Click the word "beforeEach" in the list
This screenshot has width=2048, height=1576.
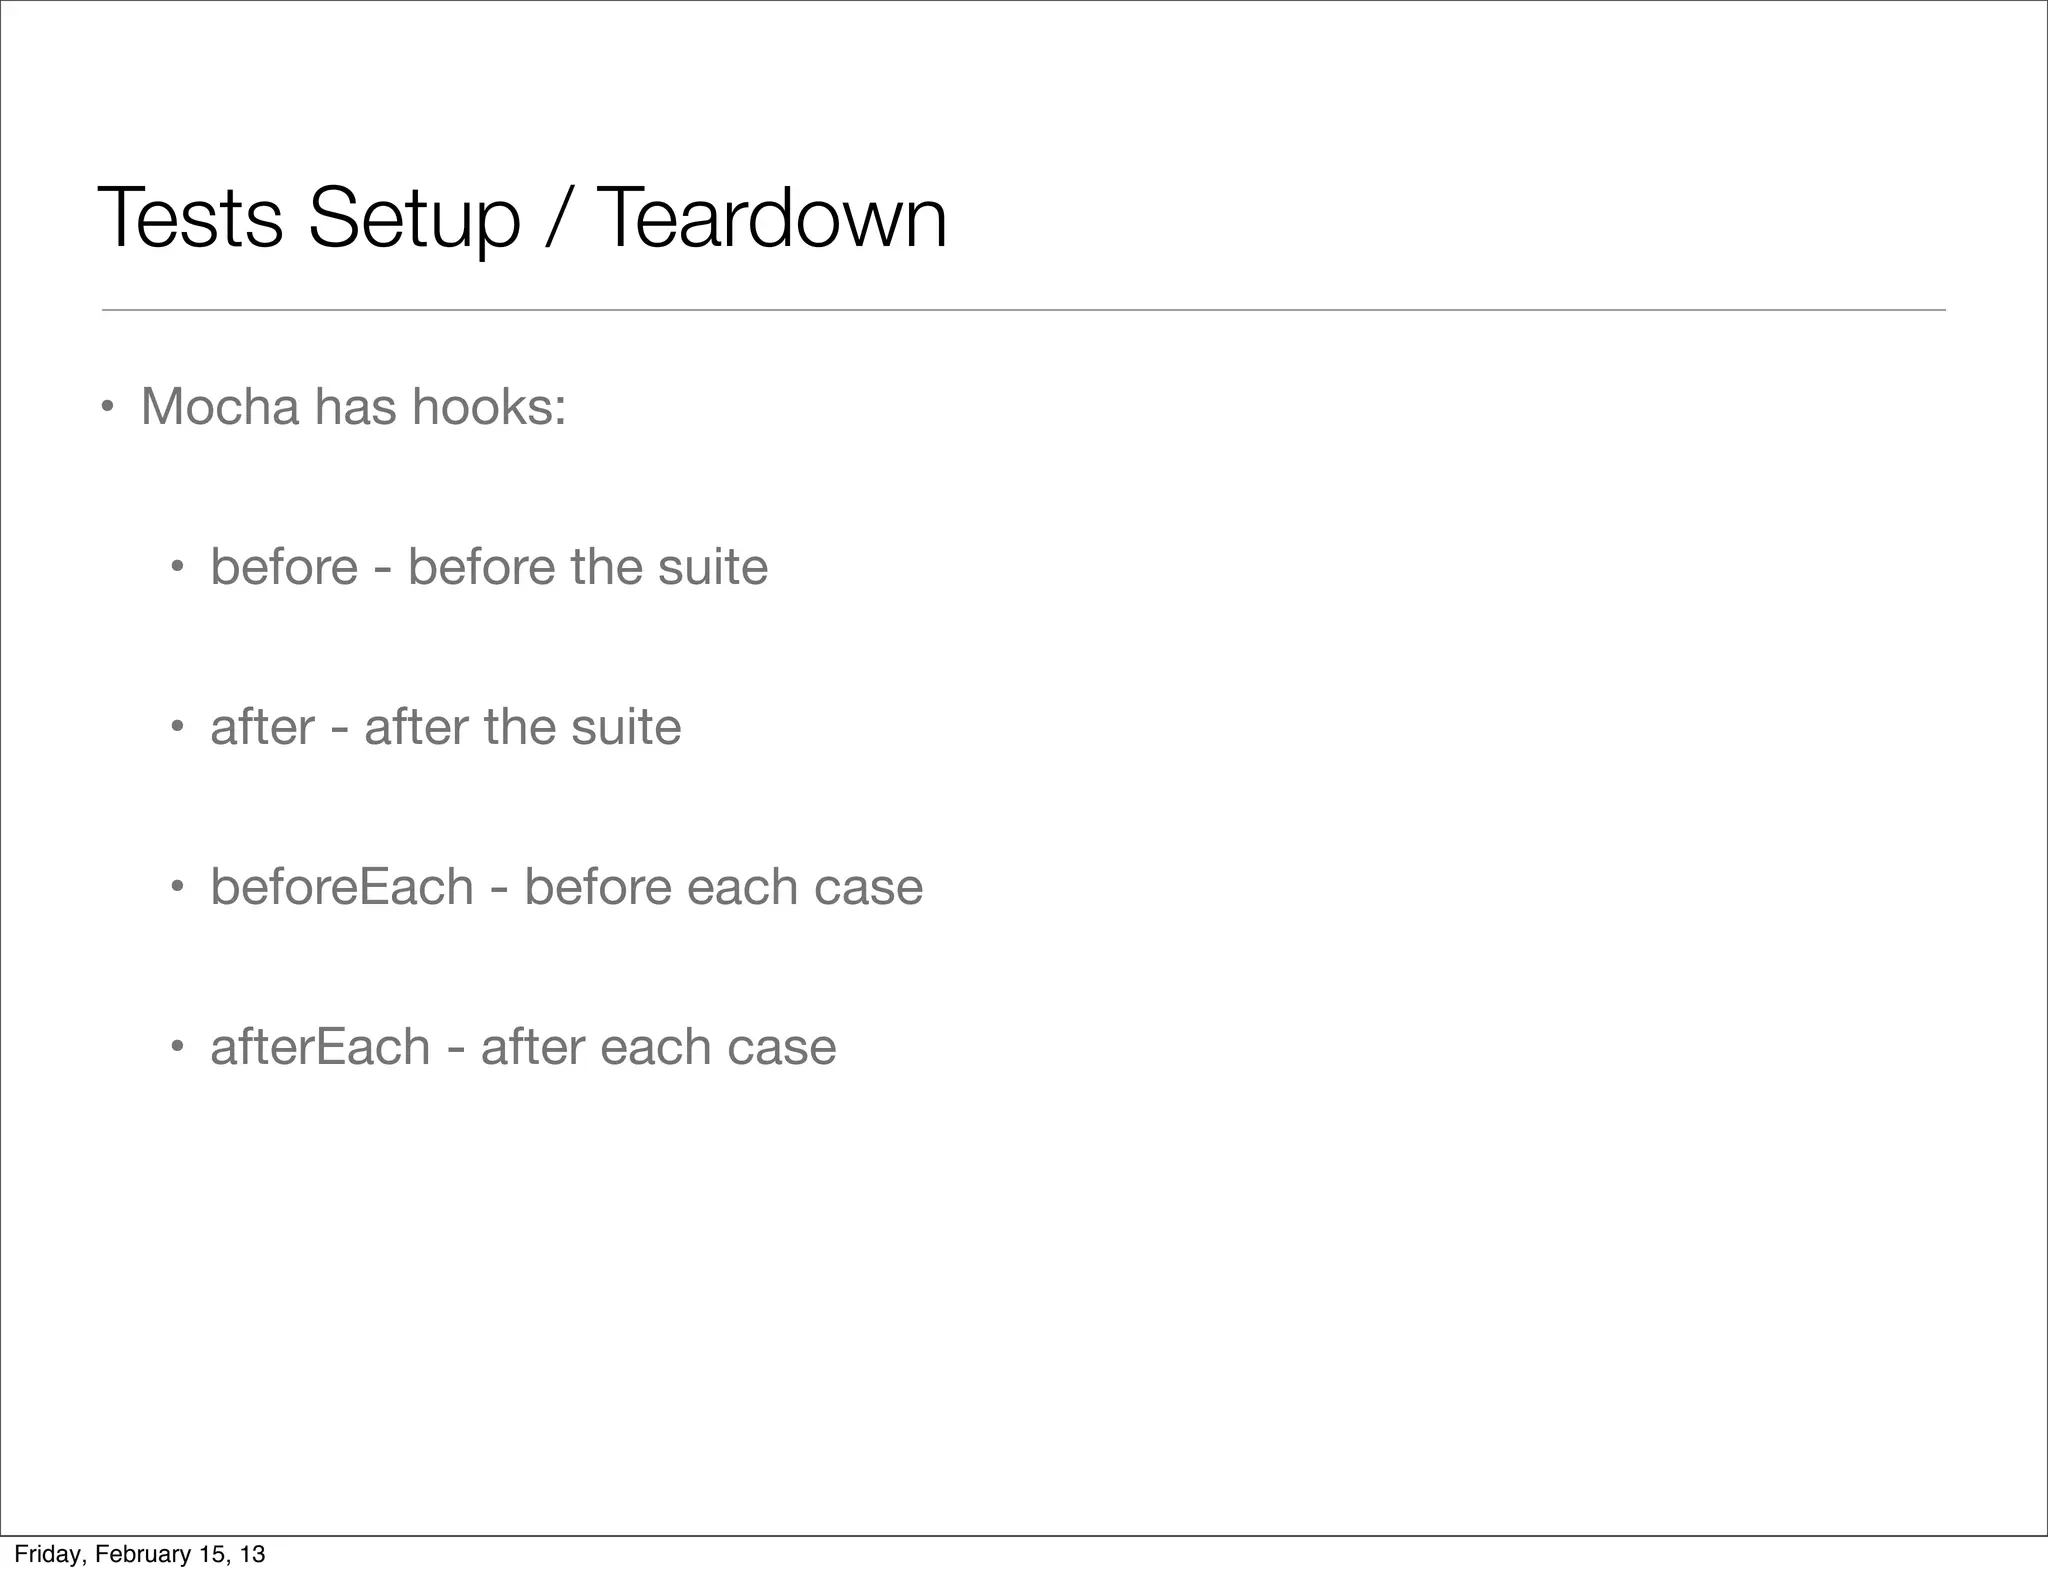point(341,887)
